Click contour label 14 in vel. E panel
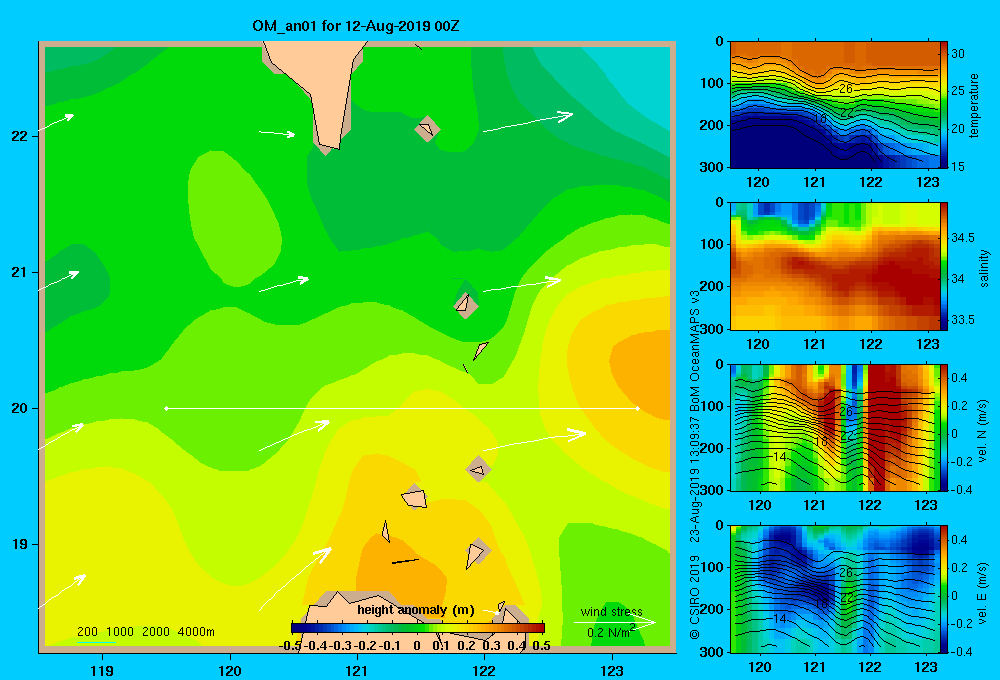The height and width of the screenshot is (680, 1000). click(x=779, y=618)
